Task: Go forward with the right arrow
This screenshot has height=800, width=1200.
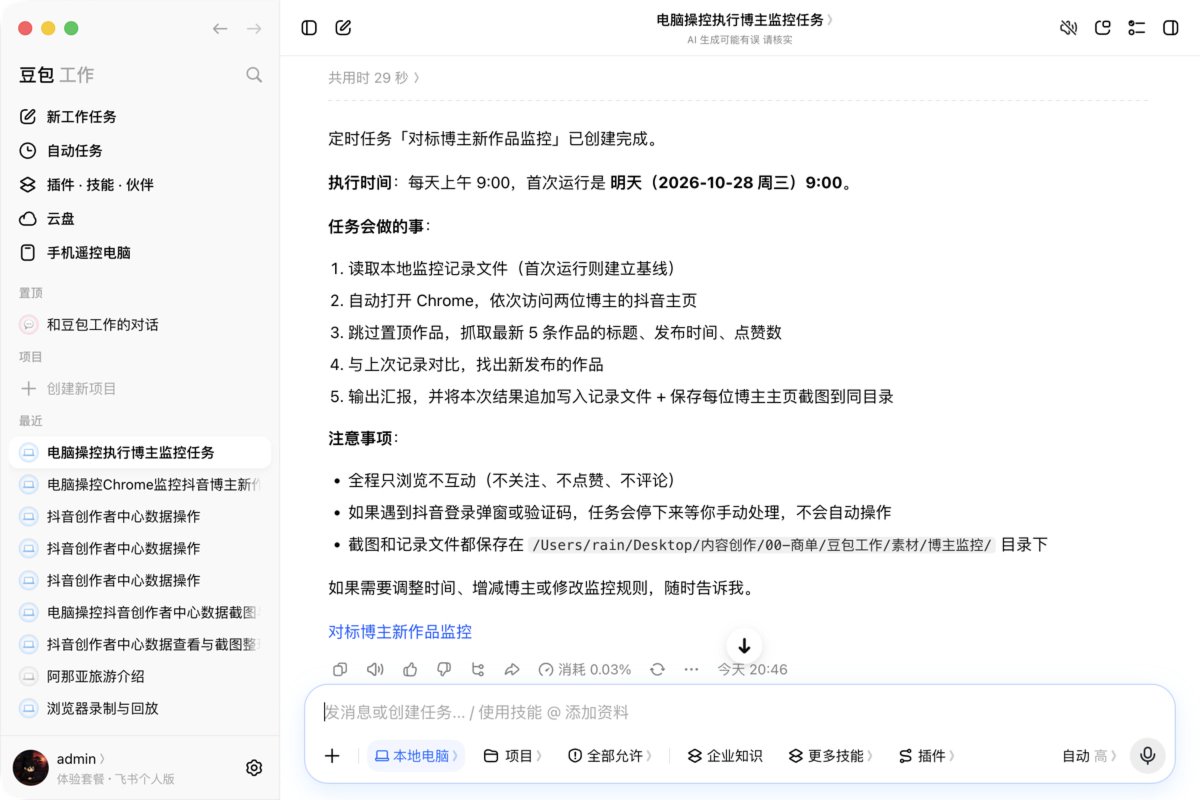Action: [254, 29]
